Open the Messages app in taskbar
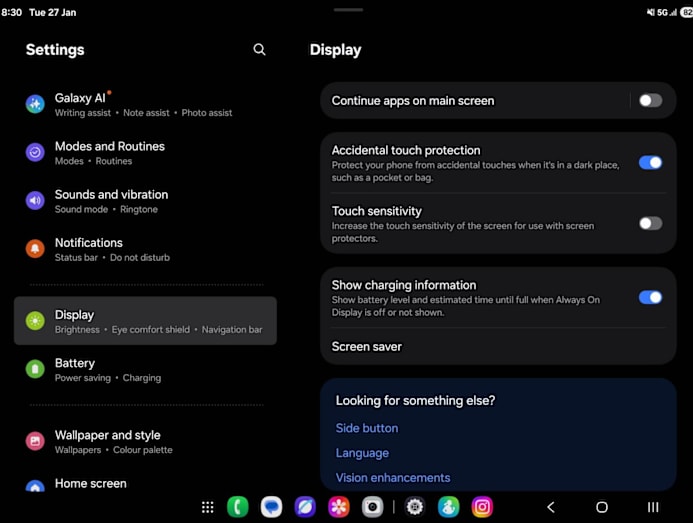 pos(271,507)
